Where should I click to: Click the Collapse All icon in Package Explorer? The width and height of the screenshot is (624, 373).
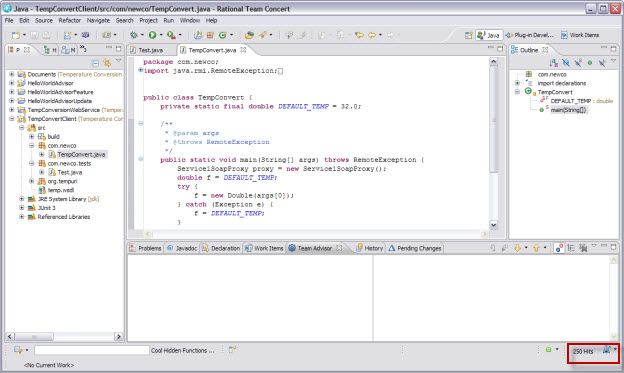point(96,62)
